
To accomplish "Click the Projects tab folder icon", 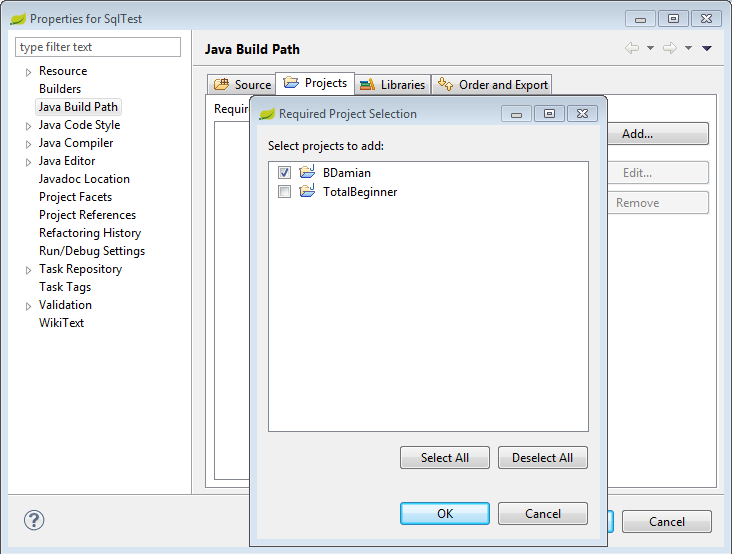I will (291, 82).
